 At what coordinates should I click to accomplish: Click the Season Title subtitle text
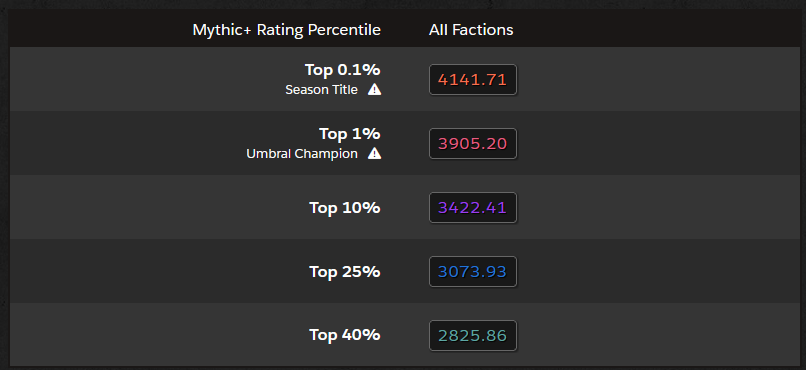[x=321, y=90]
